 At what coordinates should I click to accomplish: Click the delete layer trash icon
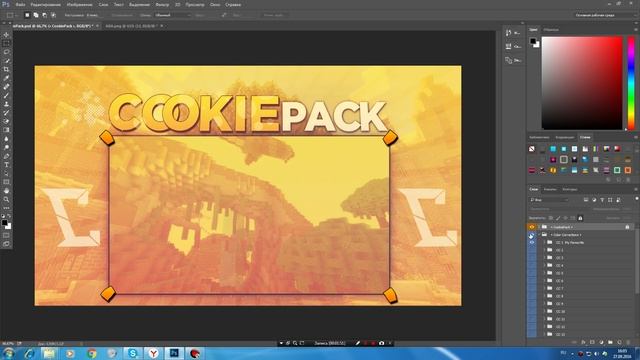(628, 342)
